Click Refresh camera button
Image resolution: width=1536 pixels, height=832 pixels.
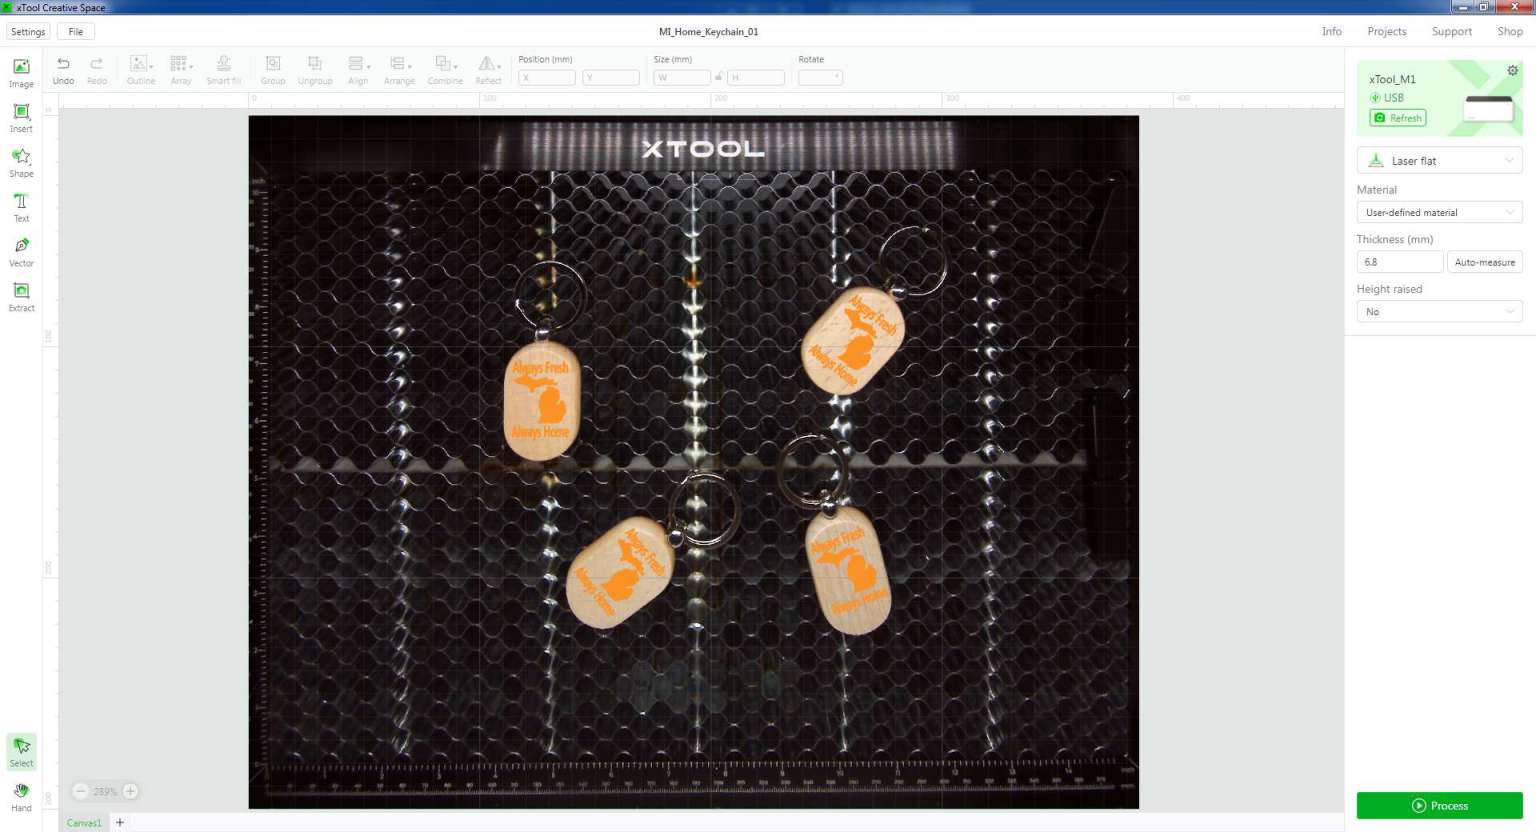click(1398, 118)
